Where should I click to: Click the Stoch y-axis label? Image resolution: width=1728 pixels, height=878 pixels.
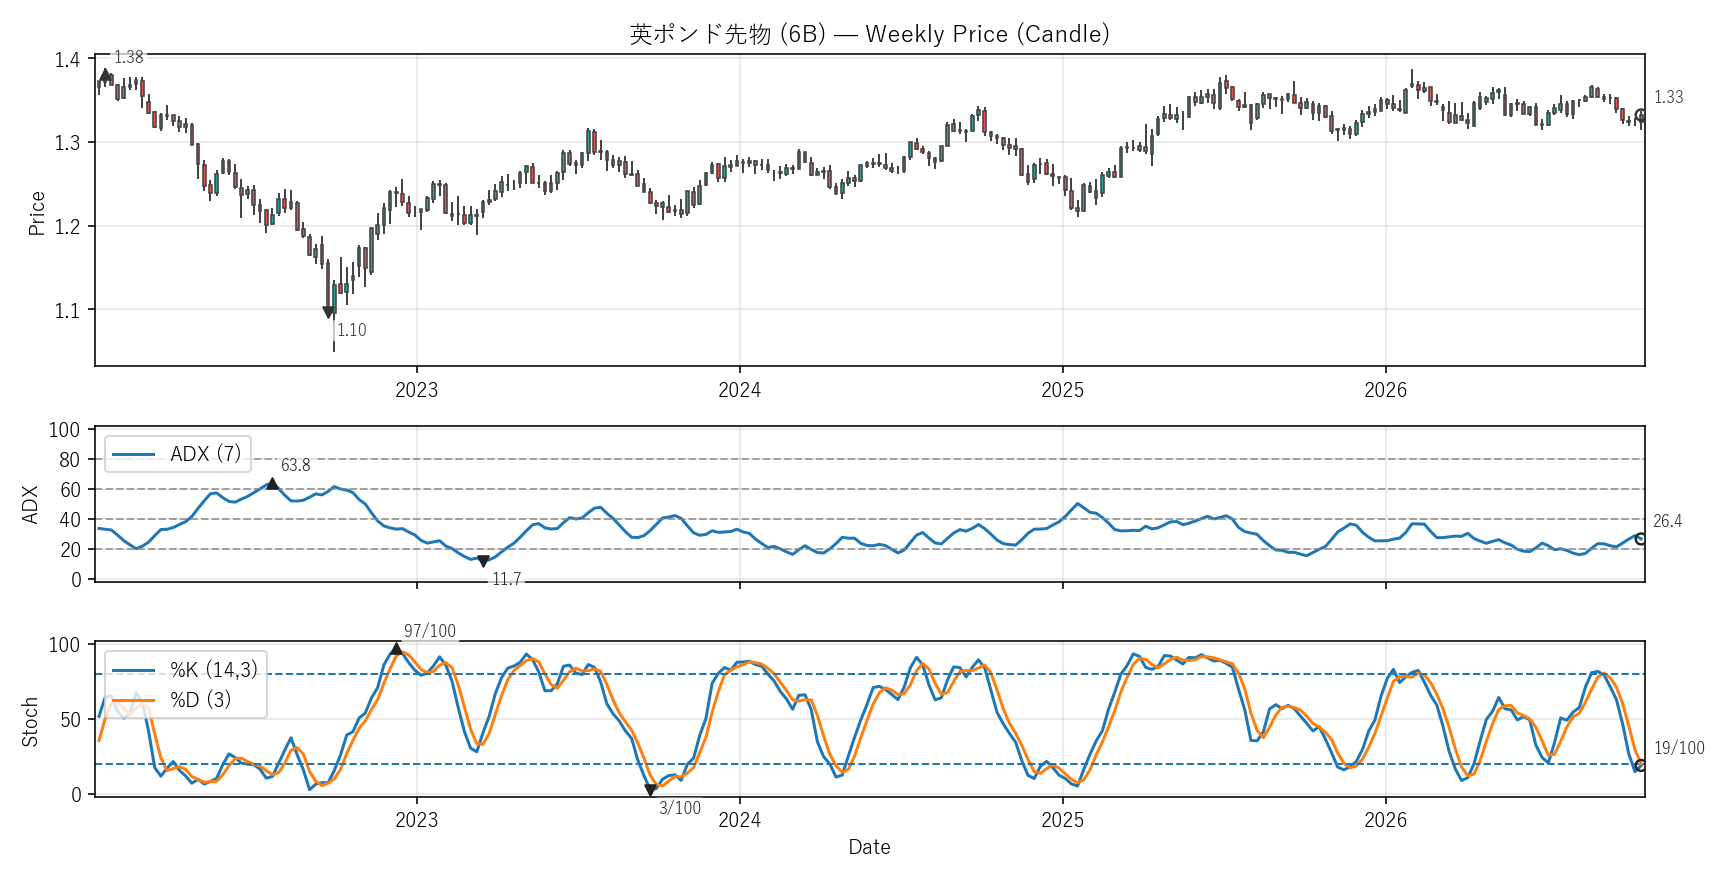click(x=30, y=721)
